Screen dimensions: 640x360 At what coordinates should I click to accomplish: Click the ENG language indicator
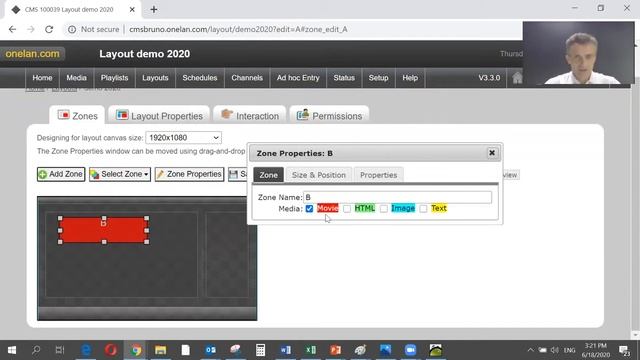coord(569,350)
